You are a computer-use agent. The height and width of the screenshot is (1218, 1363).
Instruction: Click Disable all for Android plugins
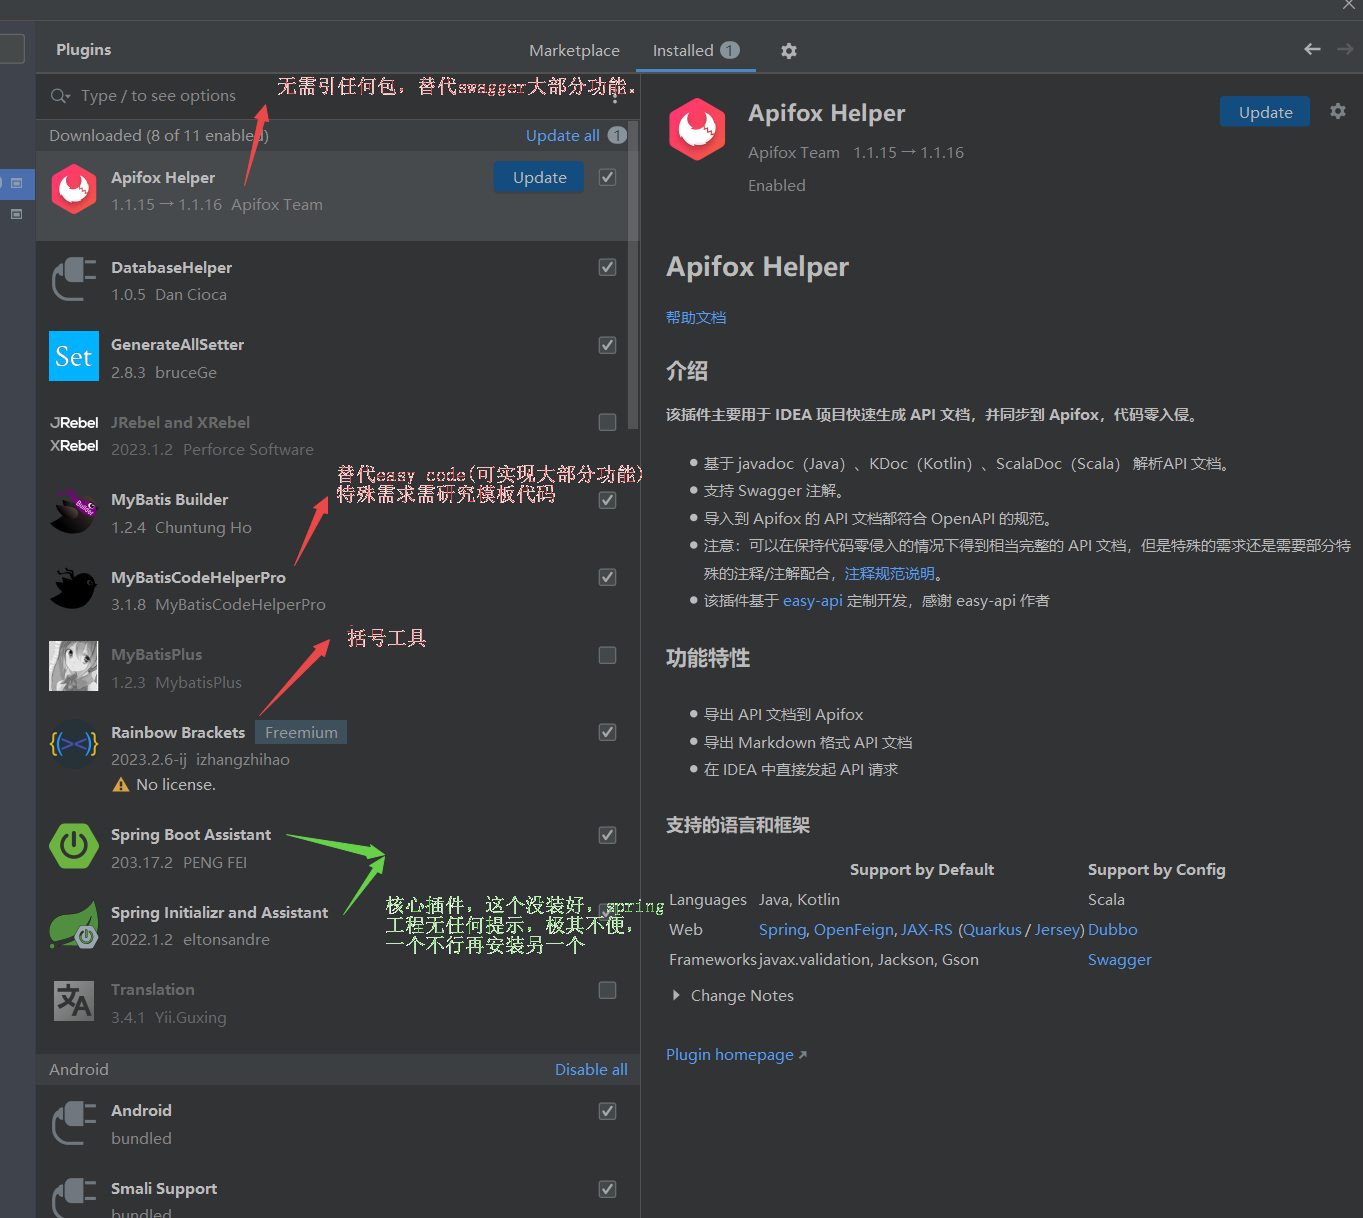tap(591, 1070)
